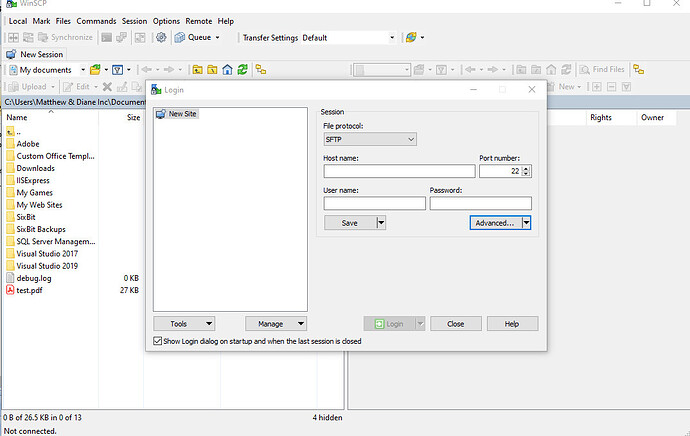Refresh the local panel with green arrows icon
The width and height of the screenshot is (690, 436).
[x=242, y=70]
